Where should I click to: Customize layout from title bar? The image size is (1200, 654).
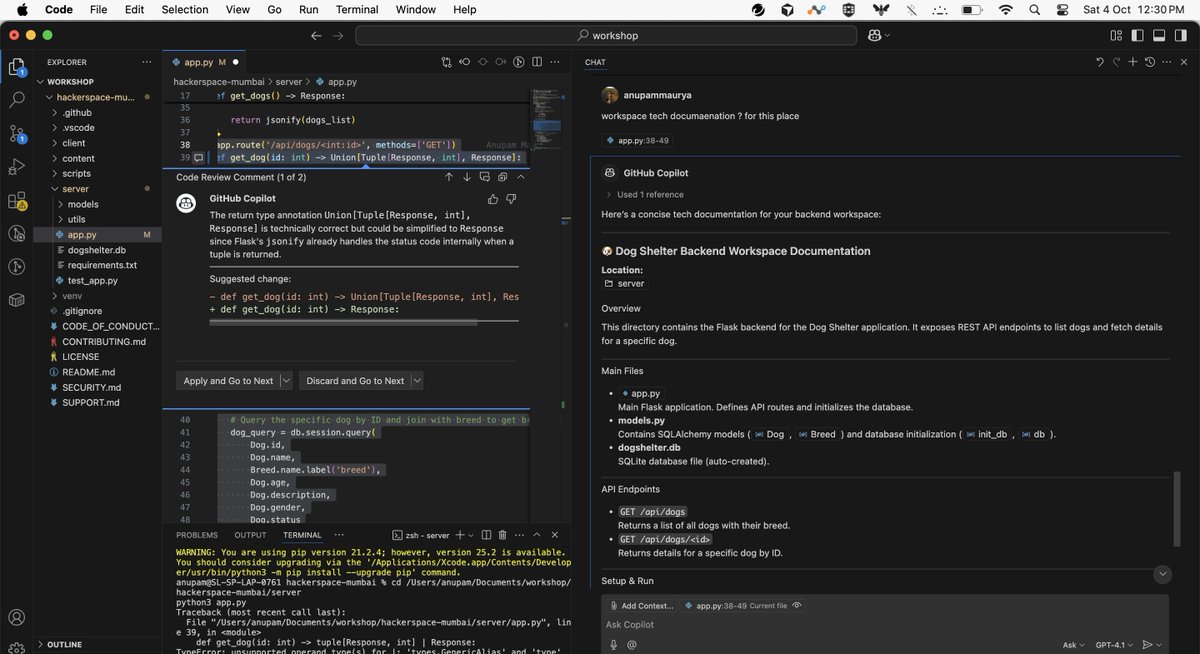pos(1115,35)
